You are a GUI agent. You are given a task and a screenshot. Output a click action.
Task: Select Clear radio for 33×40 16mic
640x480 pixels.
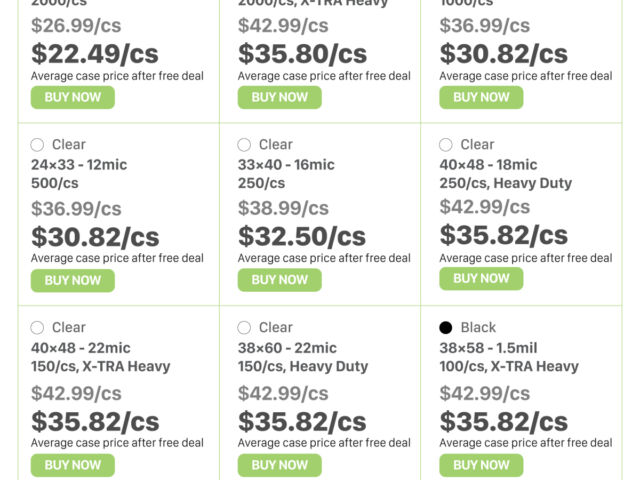coord(244,145)
